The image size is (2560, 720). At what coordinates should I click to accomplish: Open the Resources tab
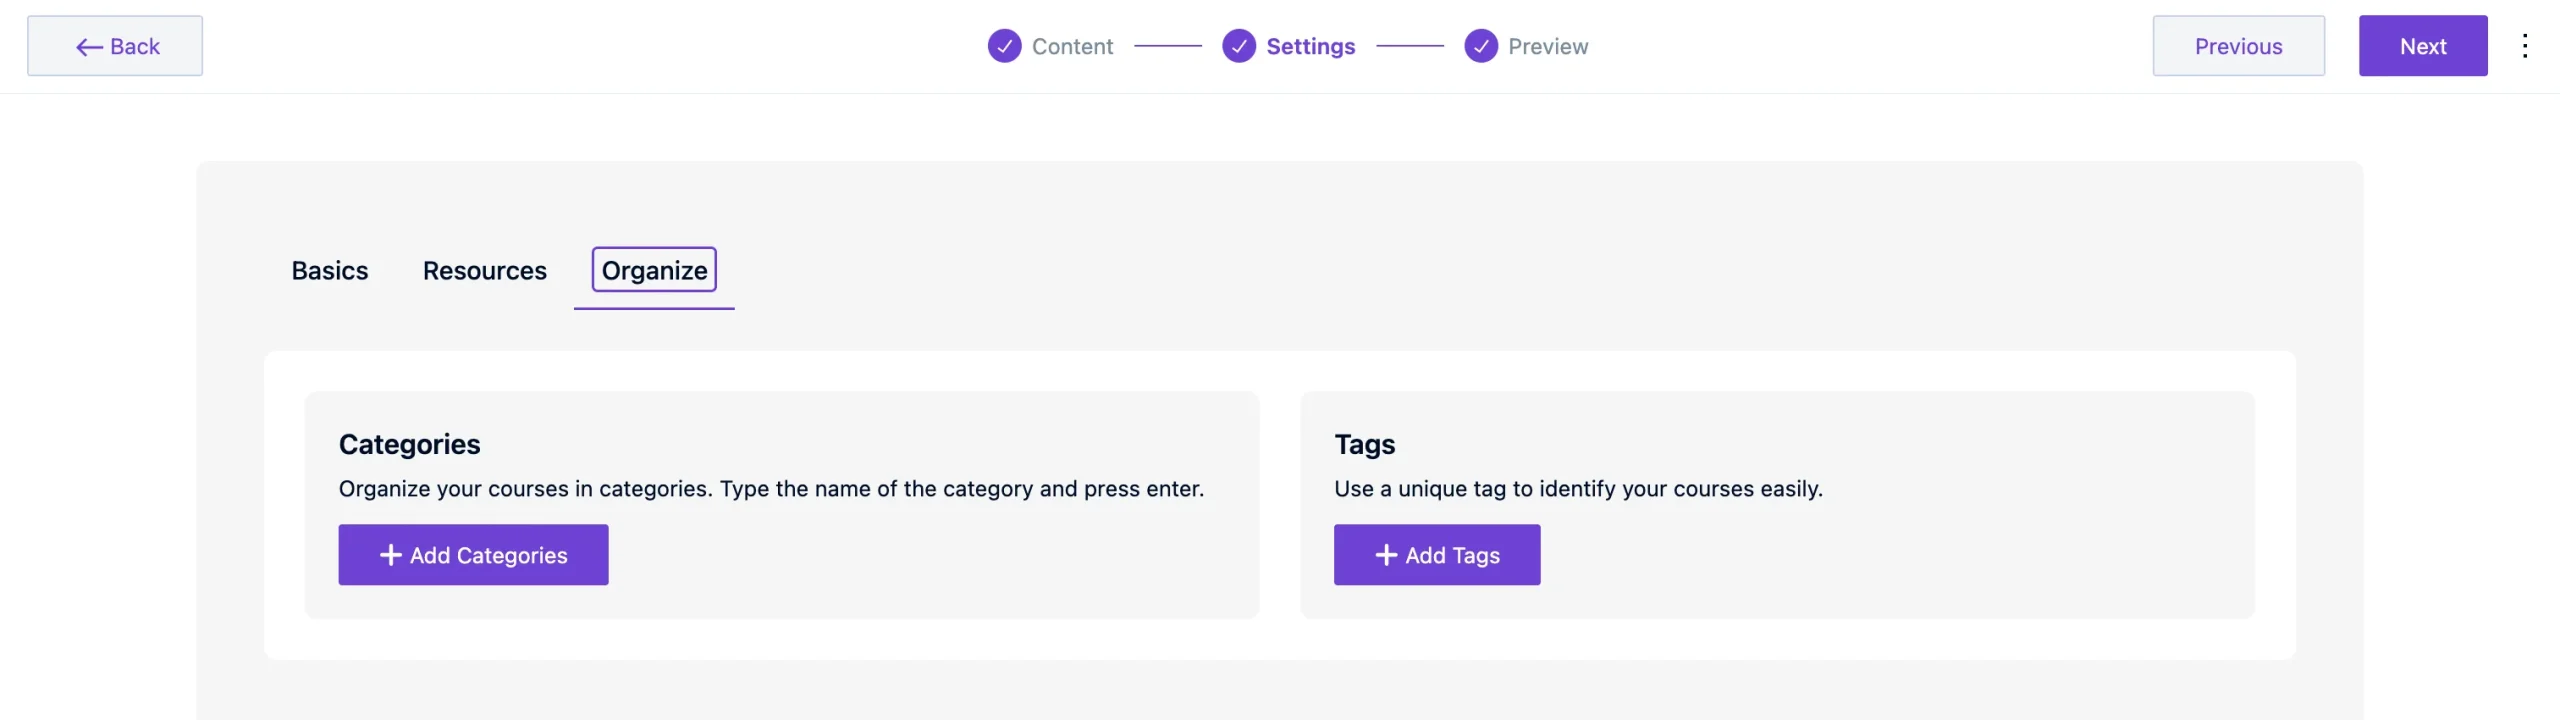pos(484,270)
